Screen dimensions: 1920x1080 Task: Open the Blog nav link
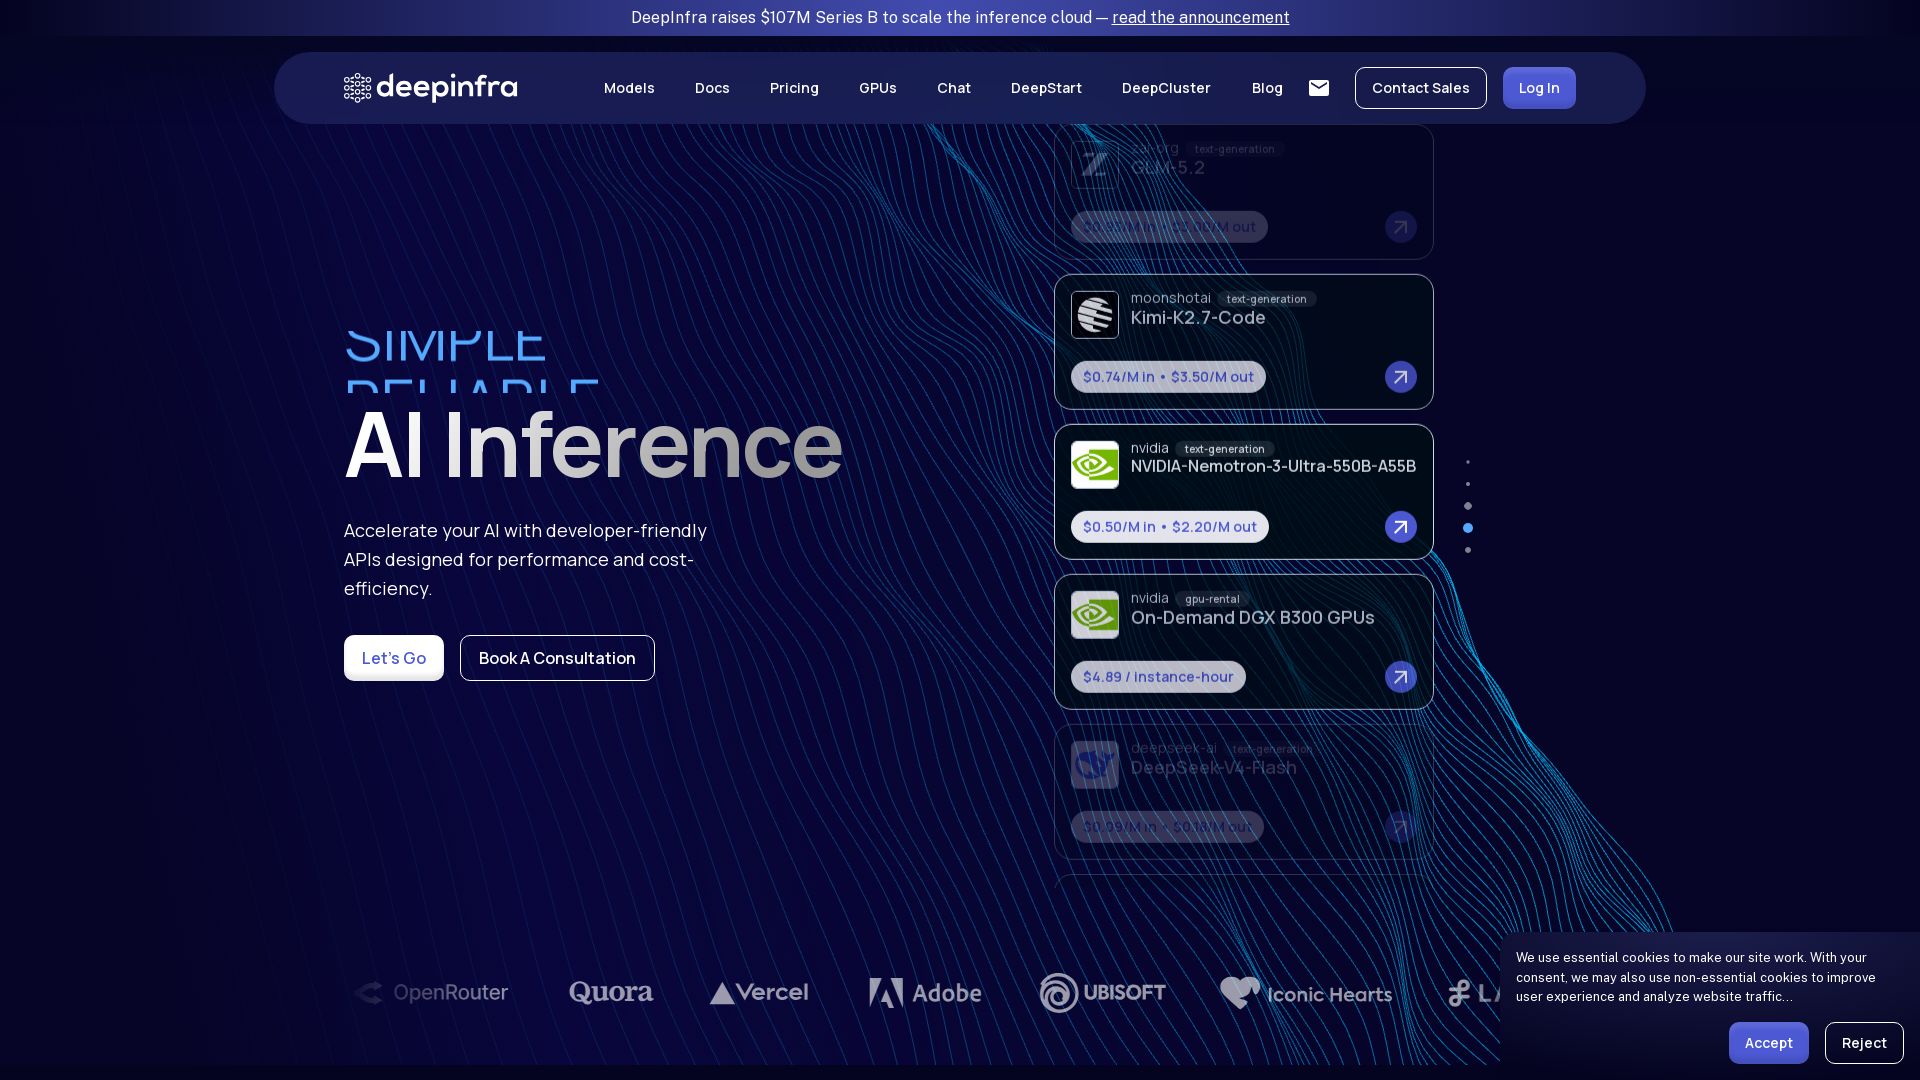[x=1267, y=88]
